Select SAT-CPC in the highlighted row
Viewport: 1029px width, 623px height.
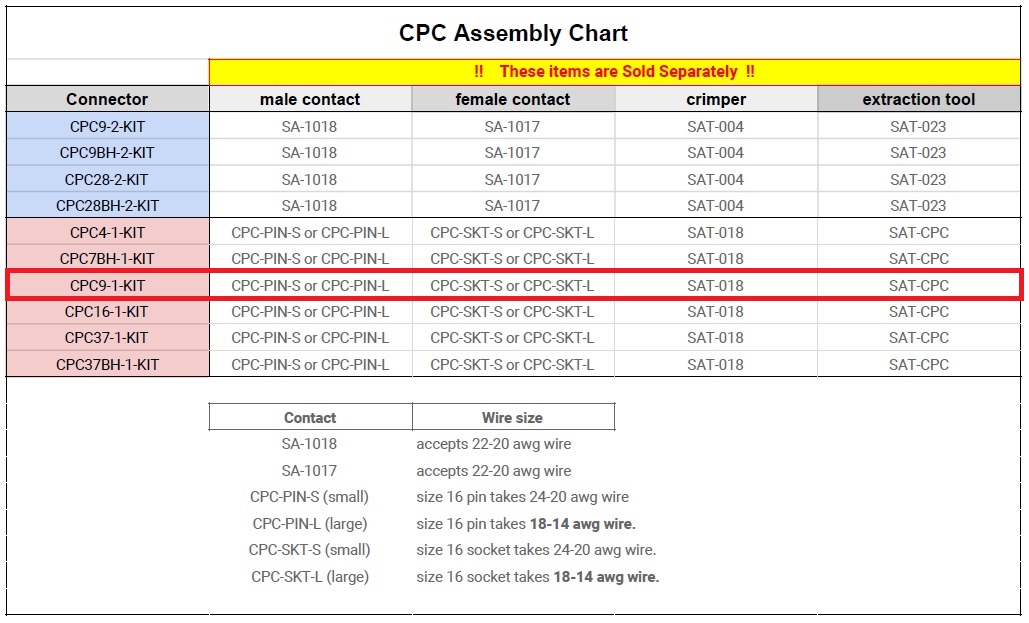919,286
